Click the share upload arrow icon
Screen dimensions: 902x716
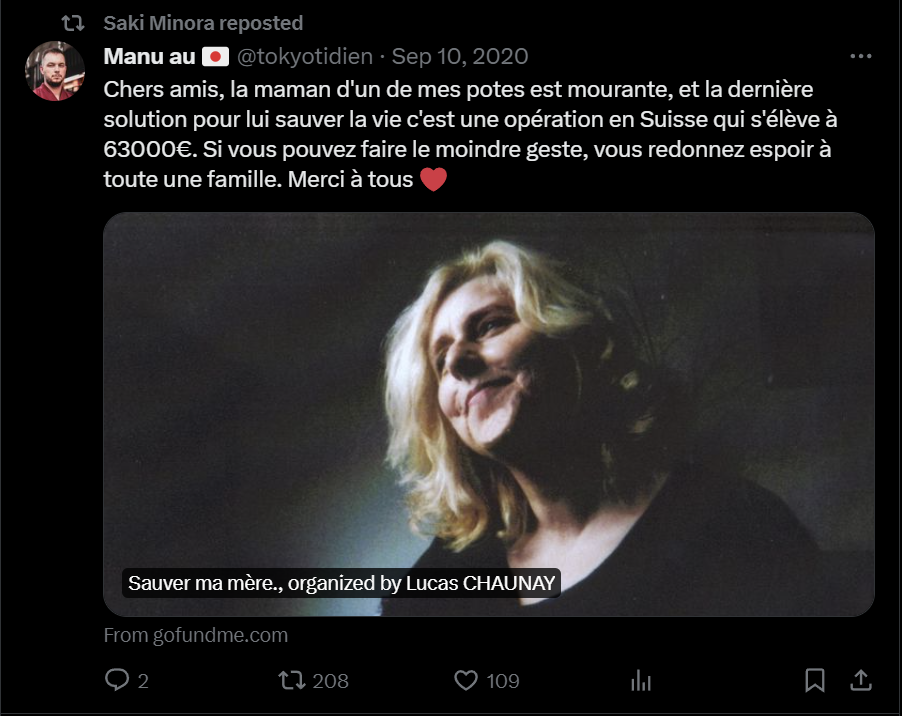point(859,681)
